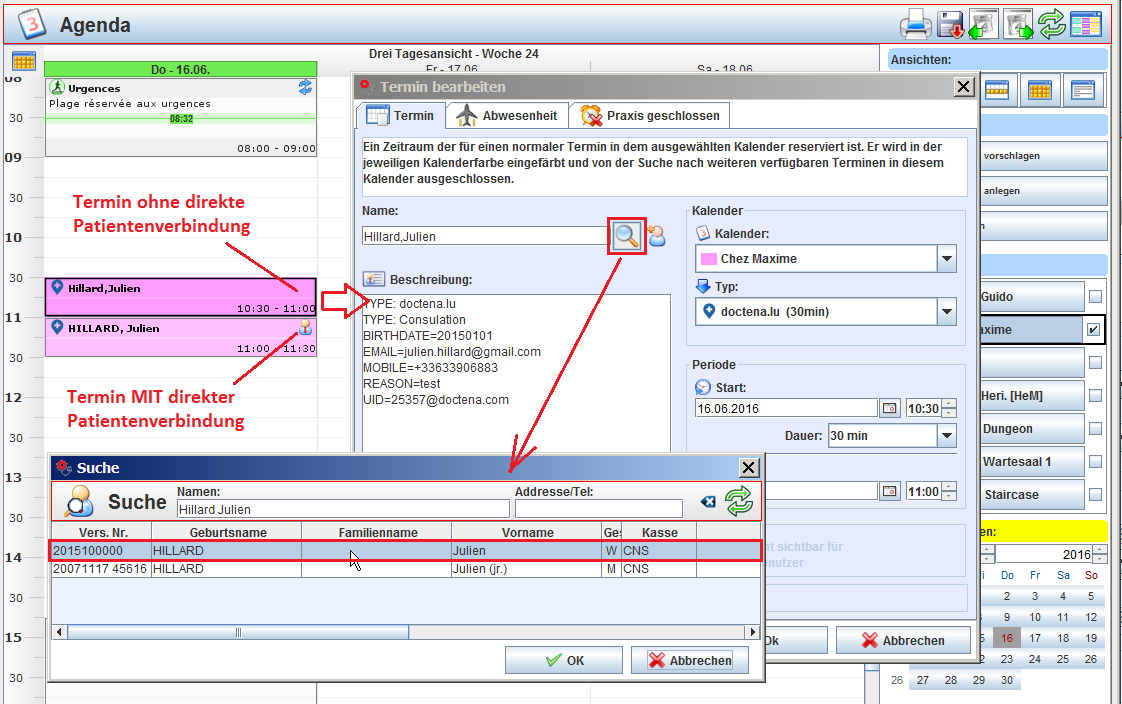
Task: Click the new patient icon beside the Name field
Action: click(x=657, y=236)
